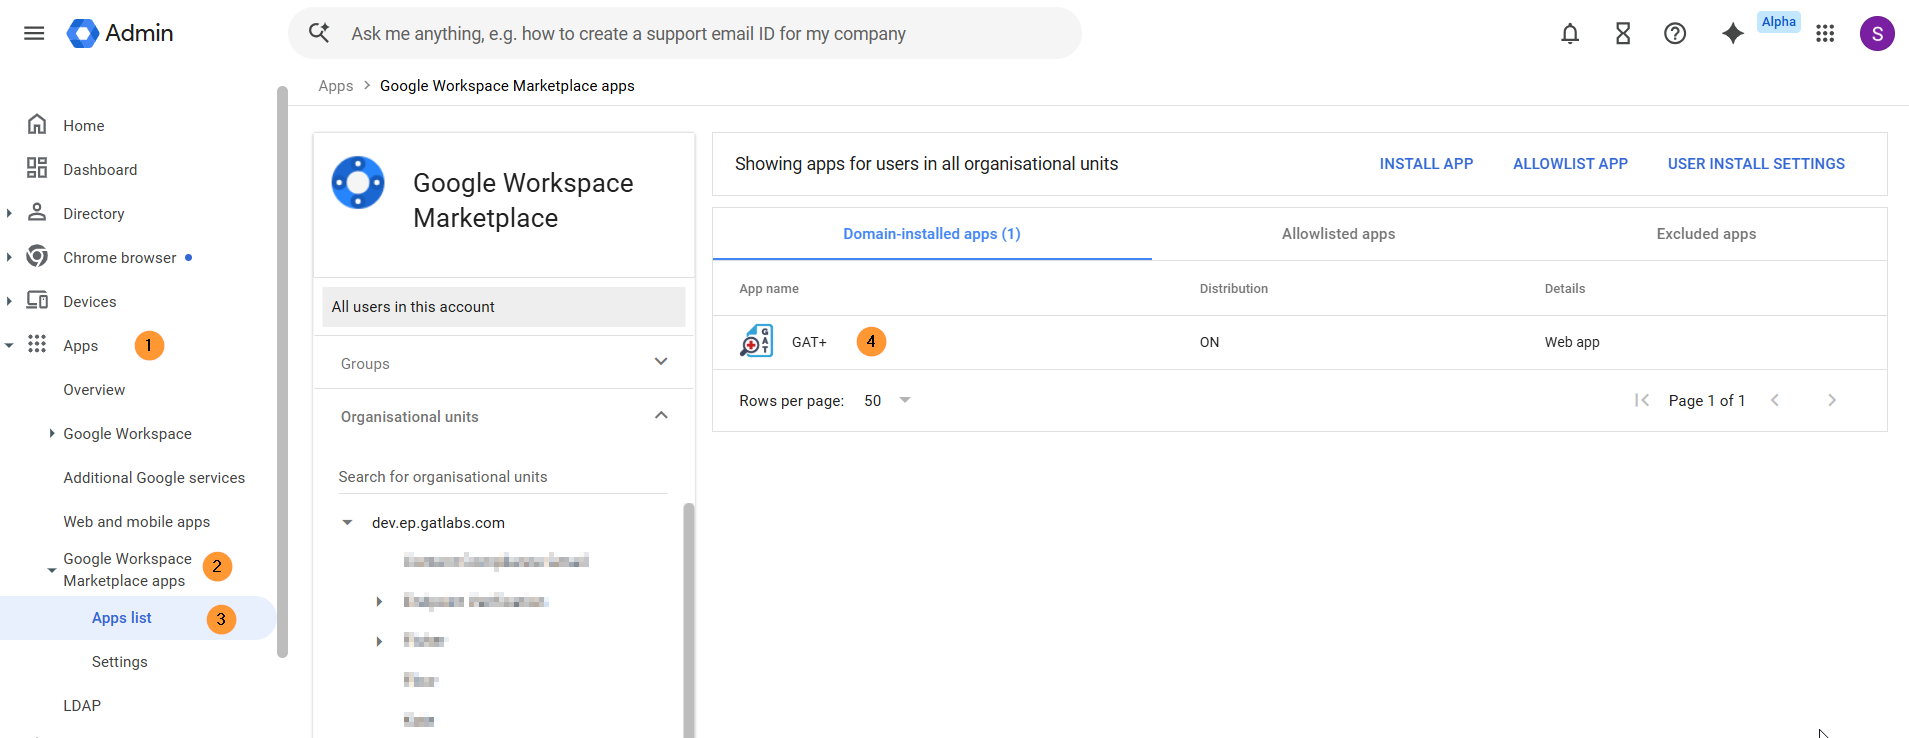Click the Search for organisational units field
This screenshot has width=1909, height=738.
click(502, 477)
